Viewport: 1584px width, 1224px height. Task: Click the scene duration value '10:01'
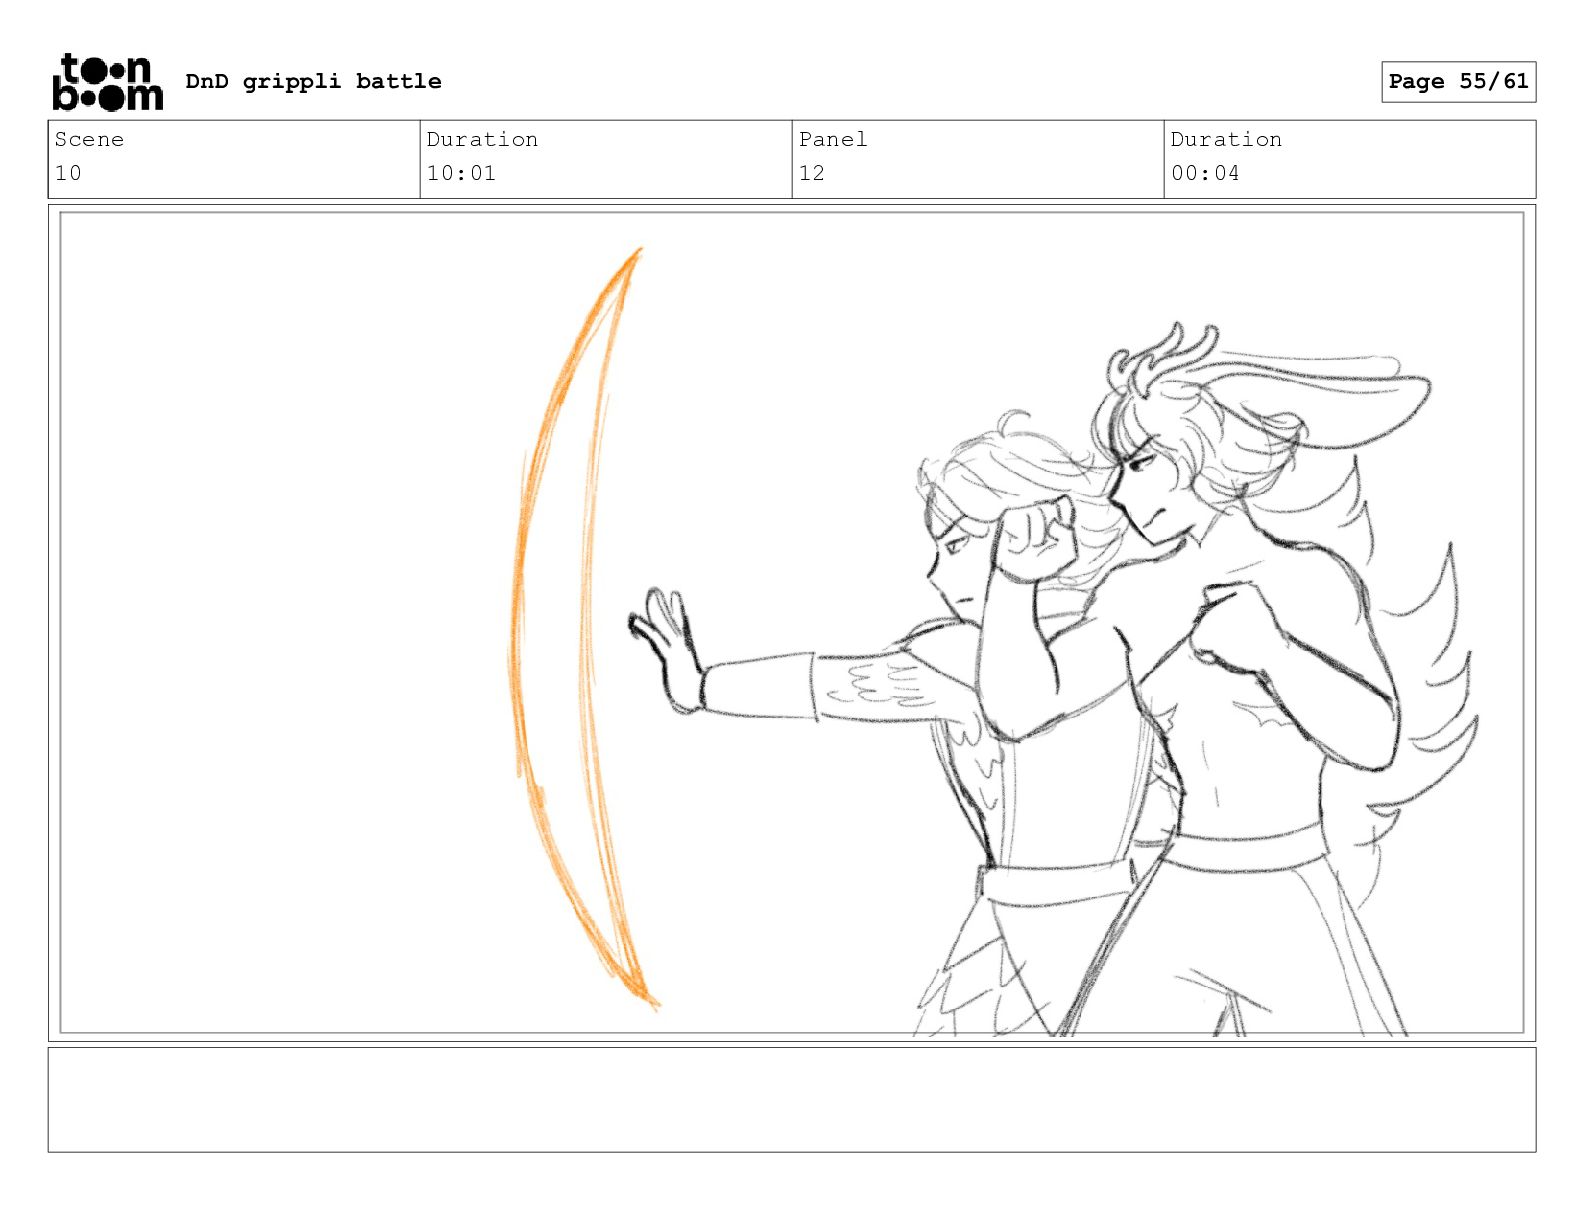[461, 173]
